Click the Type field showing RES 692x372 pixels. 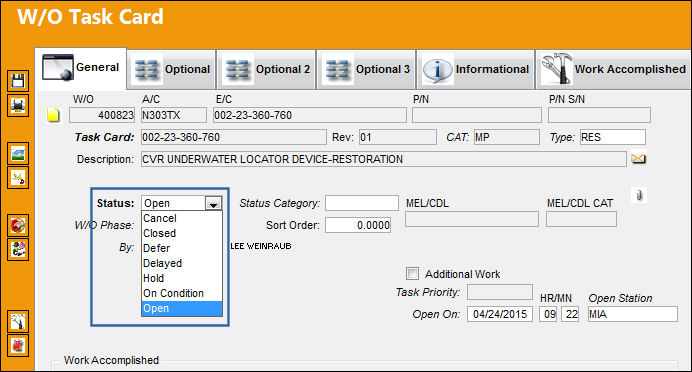[x=613, y=137]
